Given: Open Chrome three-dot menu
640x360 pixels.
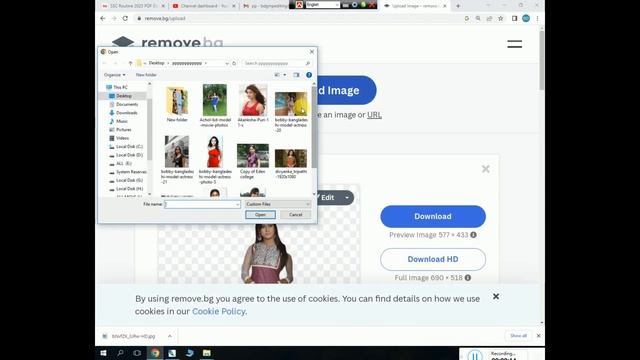Looking at the screenshot, I should coord(537,18).
